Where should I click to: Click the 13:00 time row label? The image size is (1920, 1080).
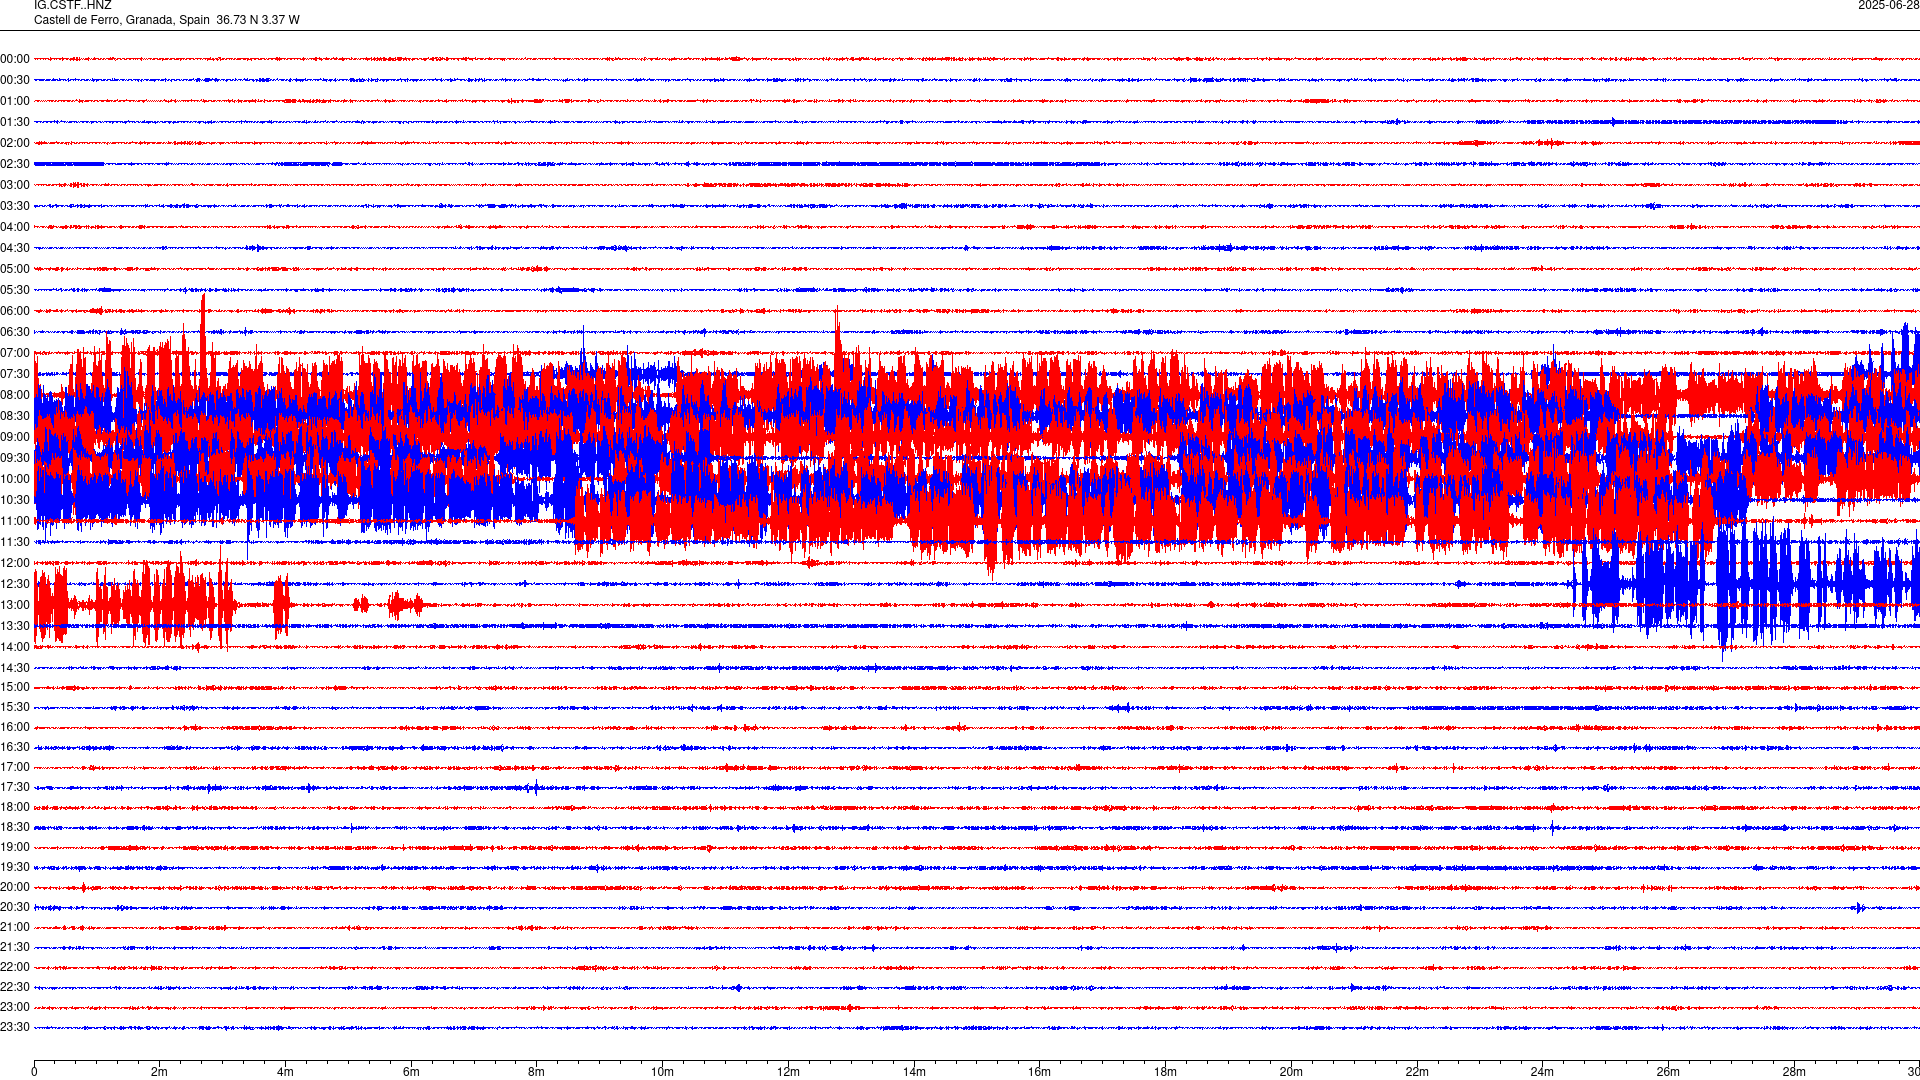15,605
